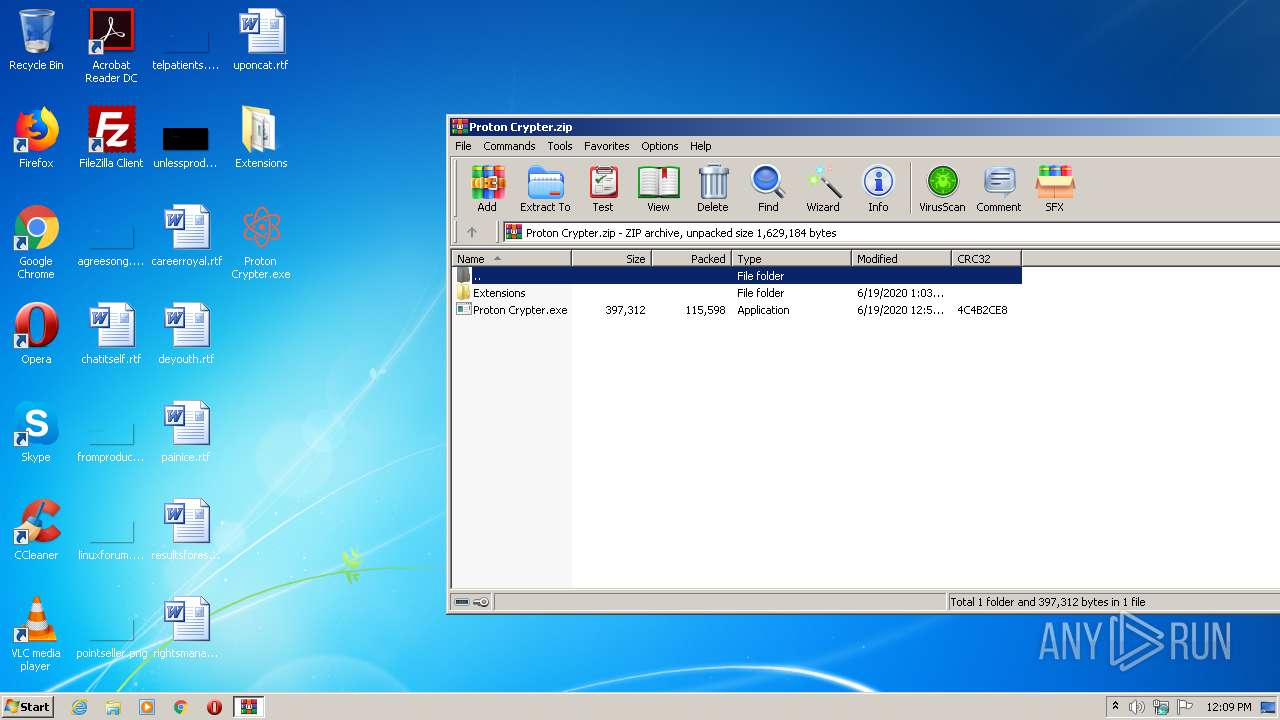Viewport: 1280px width, 720px height.
Task: Click the archive path address field
Action: [890, 232]
